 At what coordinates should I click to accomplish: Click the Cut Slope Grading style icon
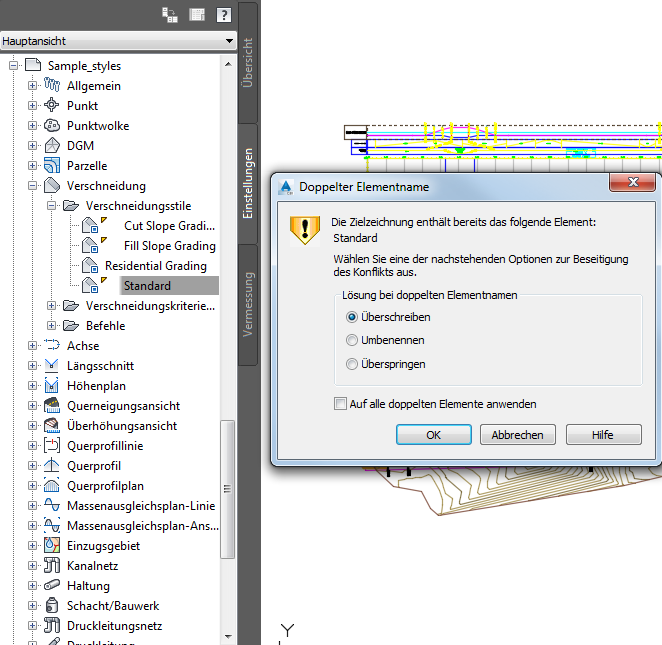90,225
